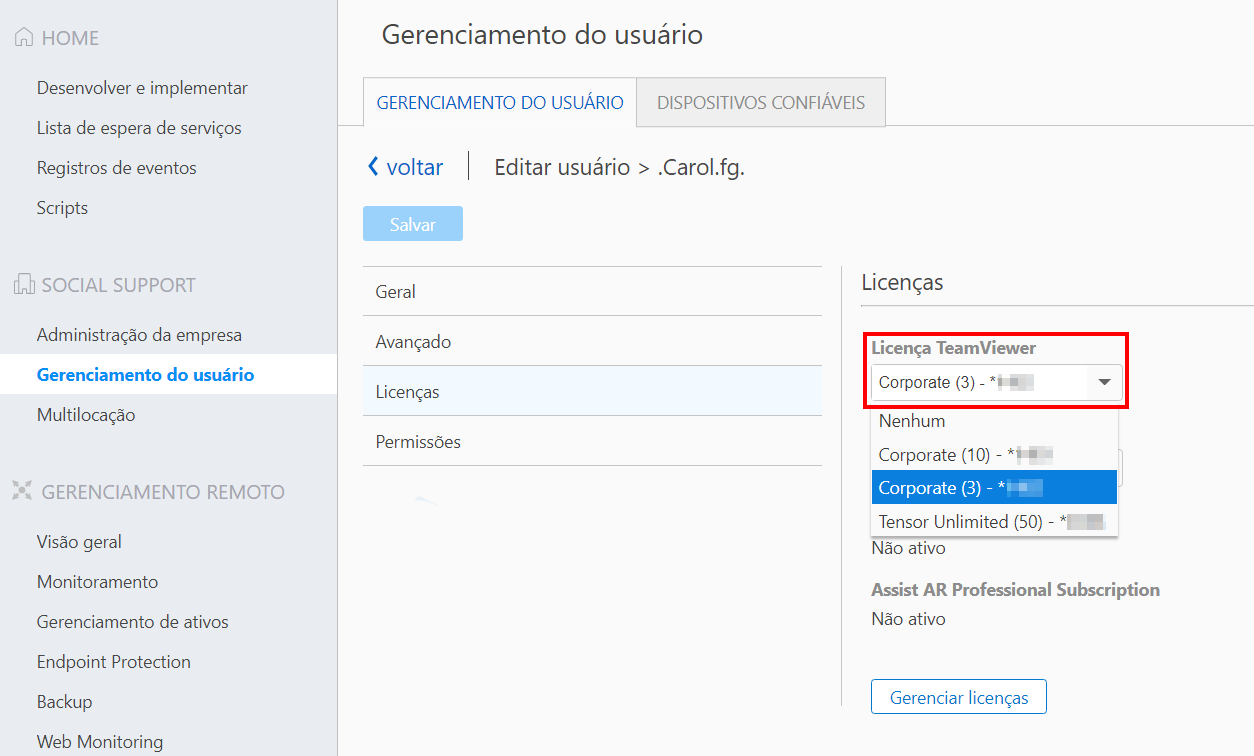Open Lista de espera de serviços

point(139,128)
